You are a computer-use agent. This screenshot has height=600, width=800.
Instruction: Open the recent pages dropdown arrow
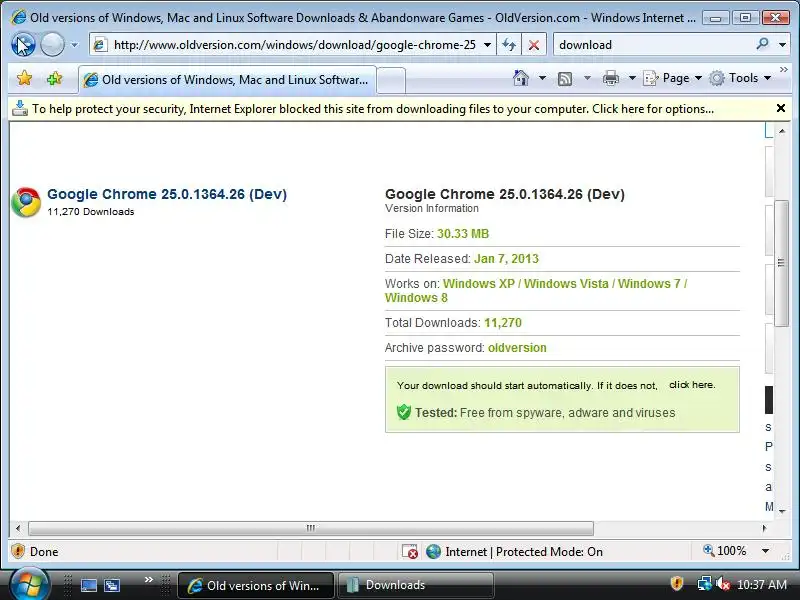point(74,45)
